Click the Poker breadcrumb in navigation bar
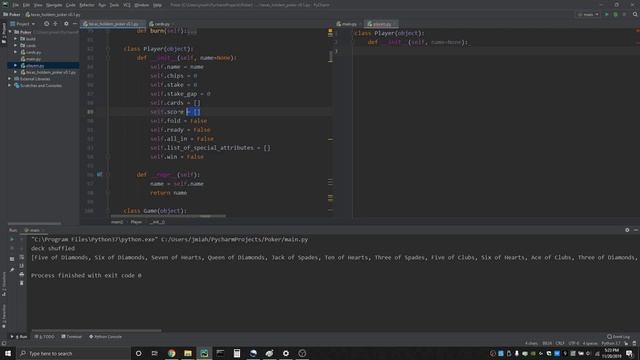 [12, 14]
